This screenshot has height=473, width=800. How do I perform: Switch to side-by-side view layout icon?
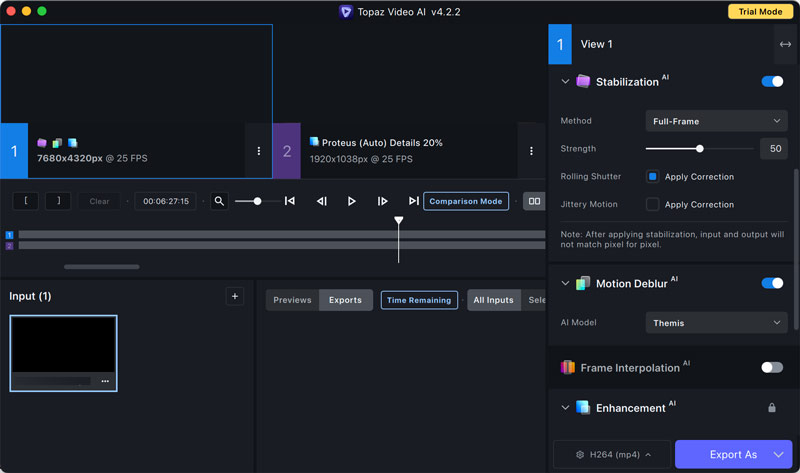point(534,201)
